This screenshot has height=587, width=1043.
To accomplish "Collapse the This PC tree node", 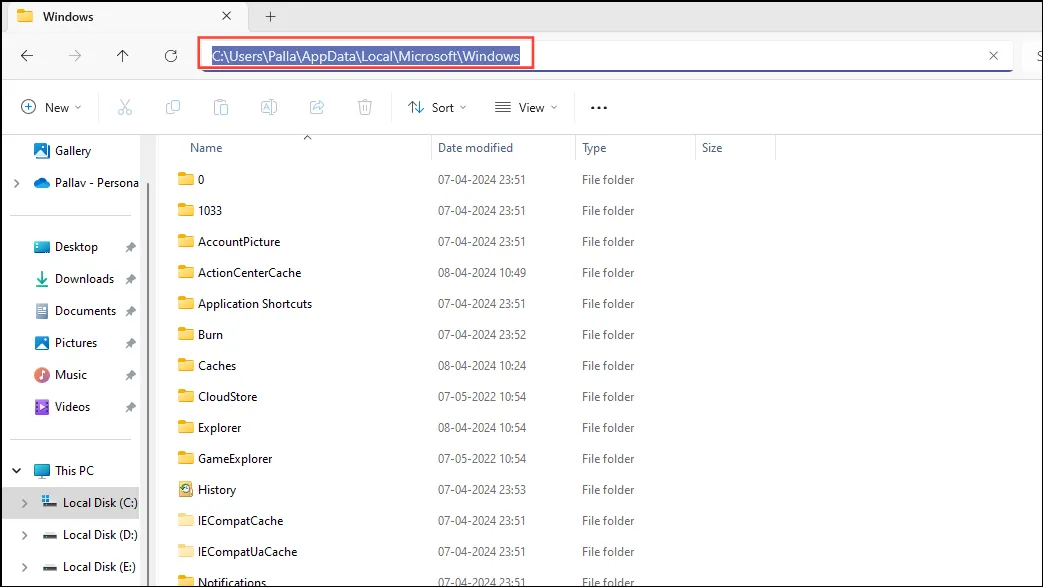I will tap(17, 471).
